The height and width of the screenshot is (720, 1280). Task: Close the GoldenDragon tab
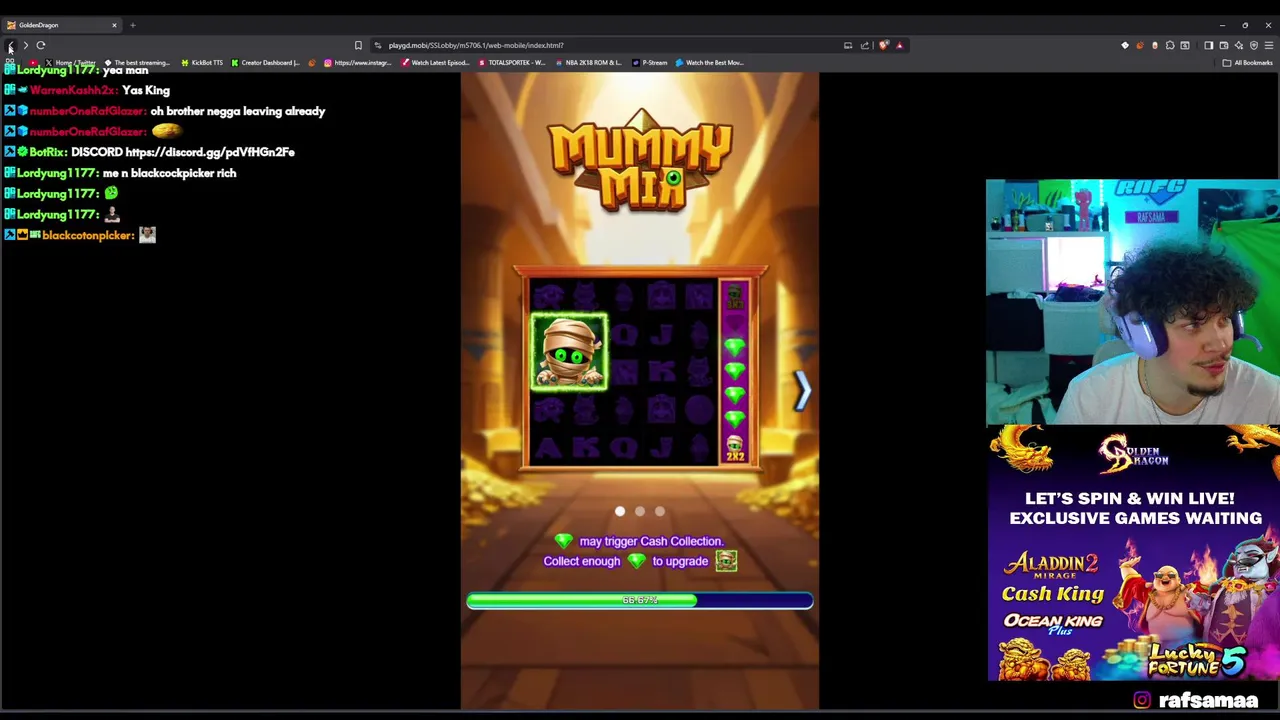114,25
